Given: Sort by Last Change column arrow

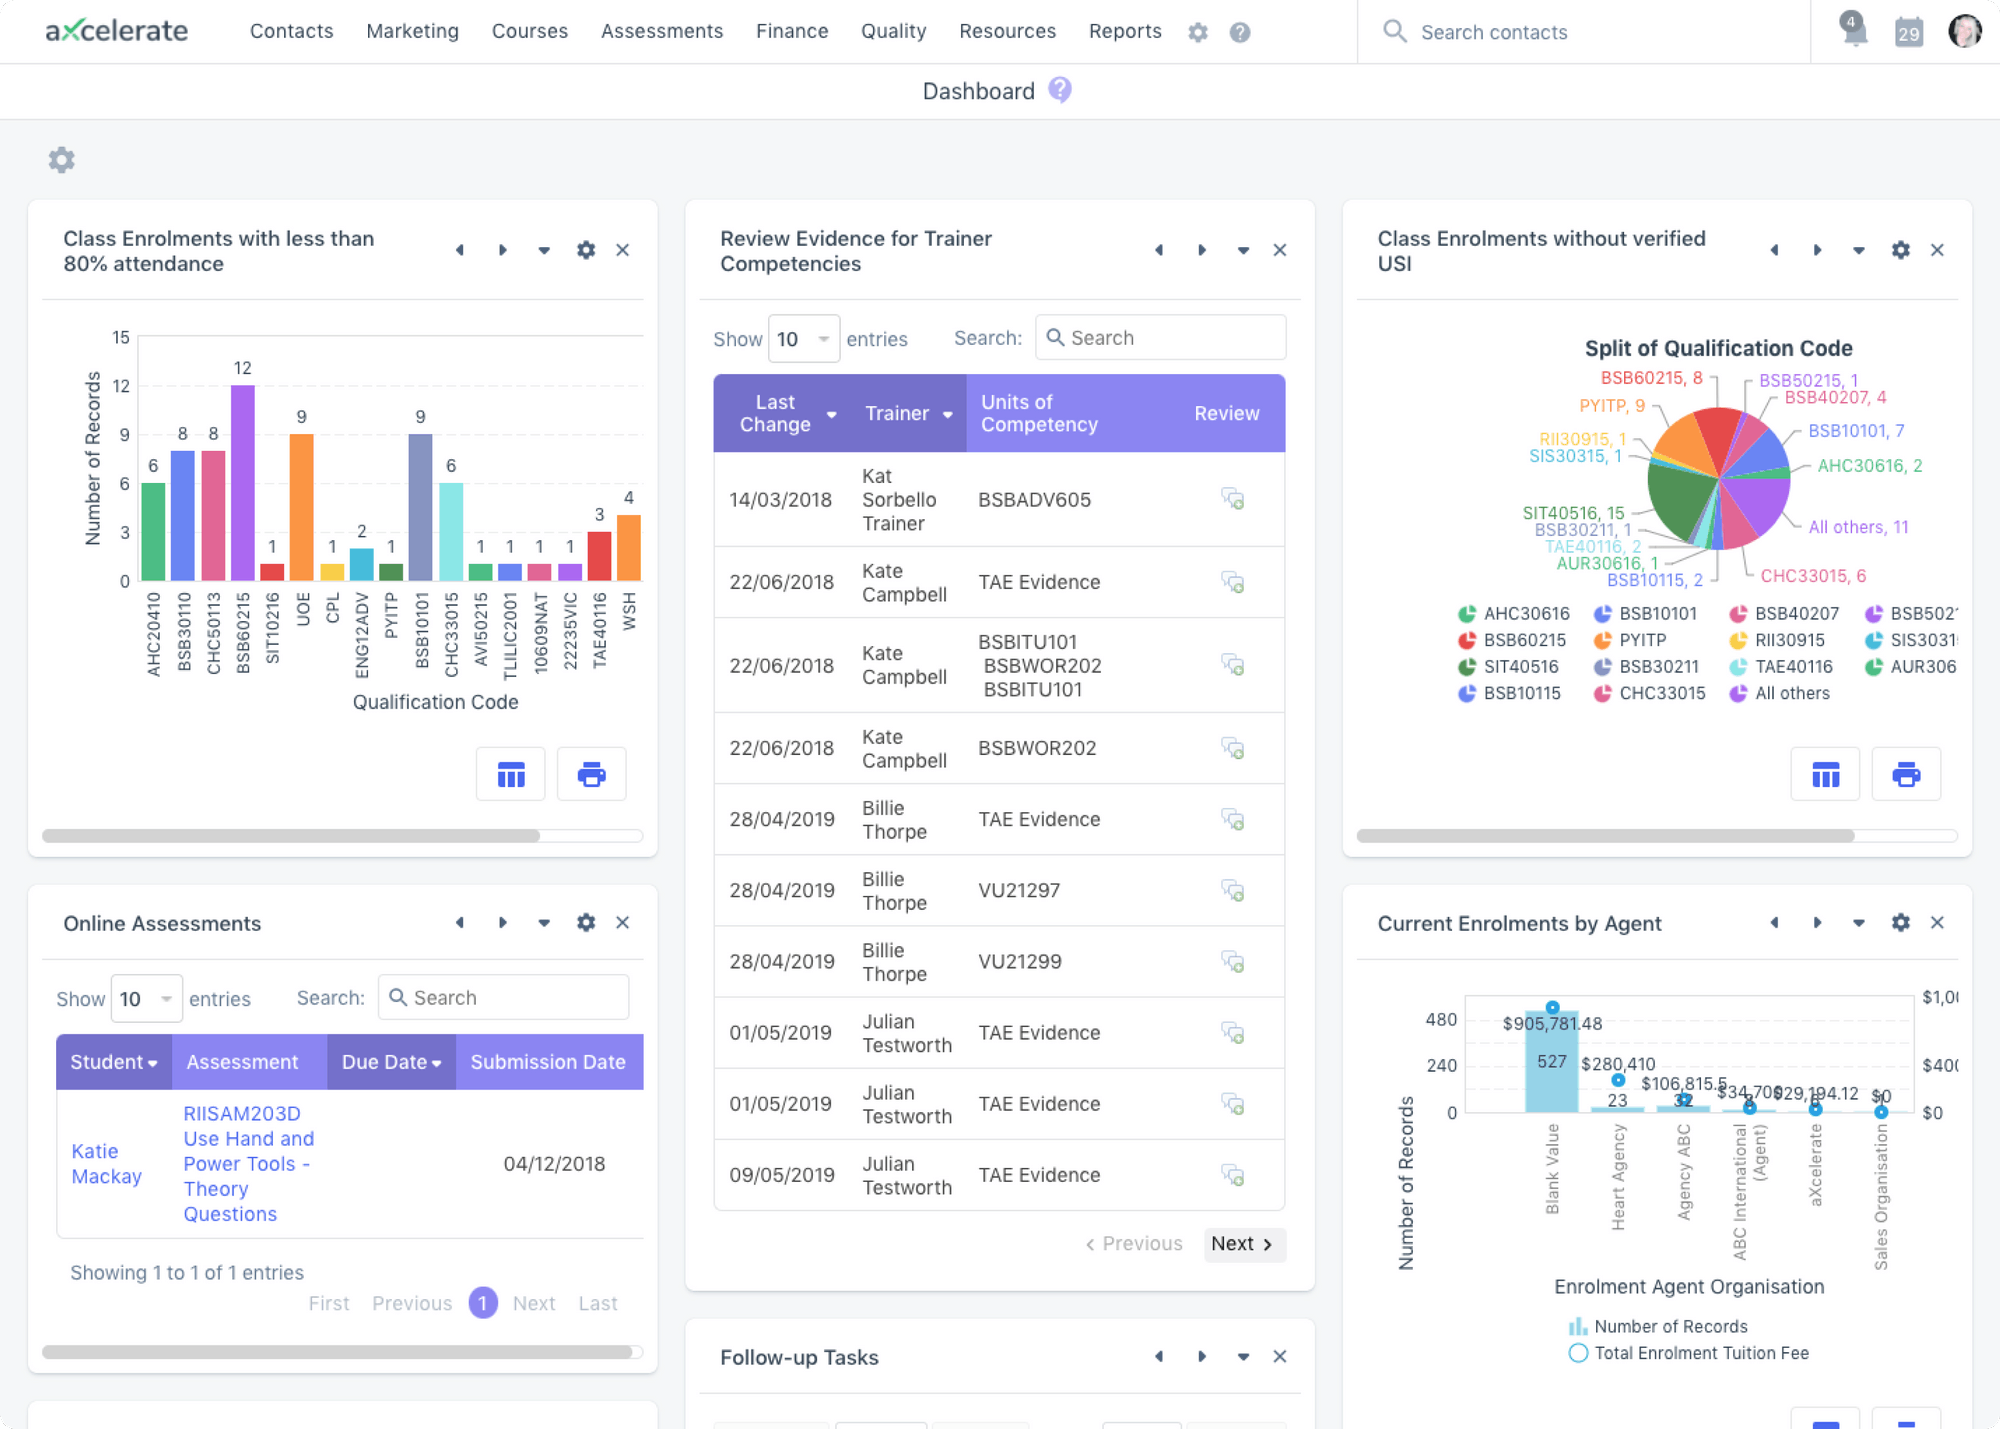Looking at the screenshot, I should 831,414.
